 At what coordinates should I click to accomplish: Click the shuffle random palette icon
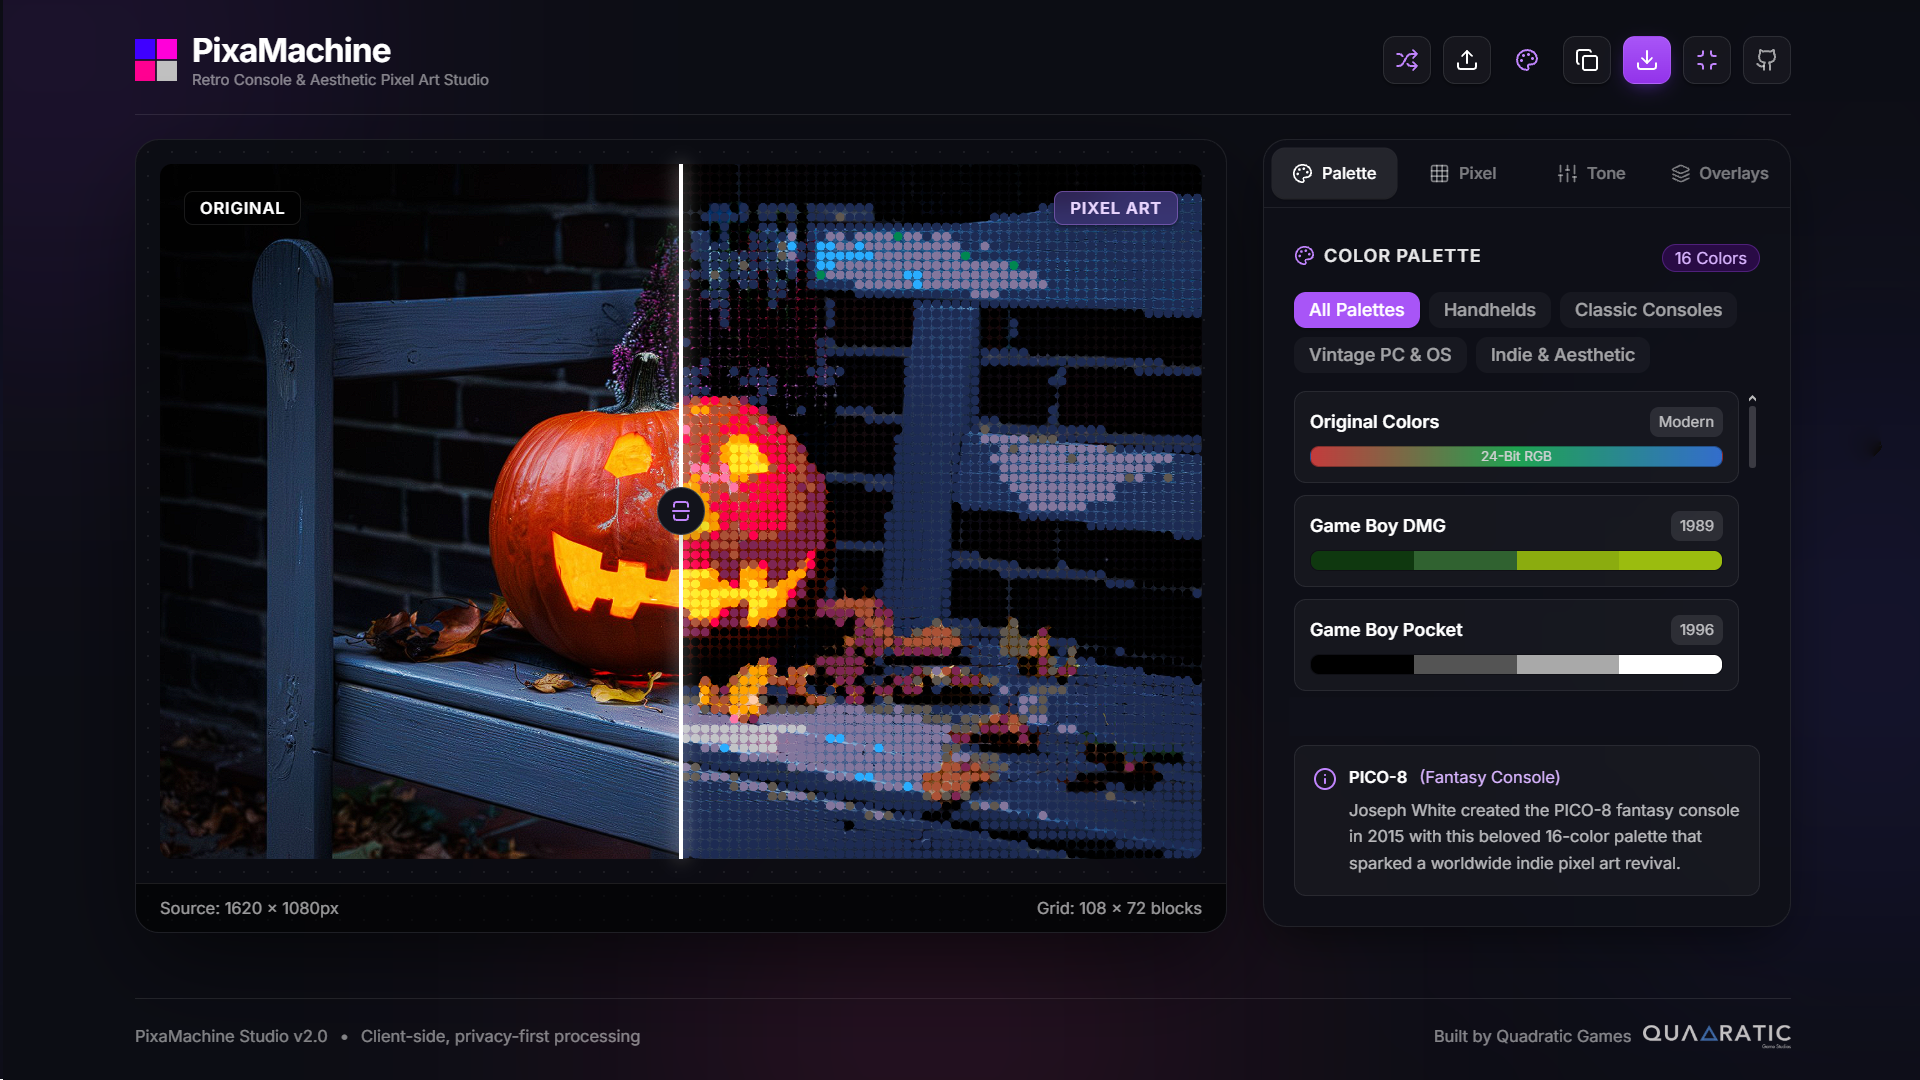pyautogui.click(x=1406, y=60)
